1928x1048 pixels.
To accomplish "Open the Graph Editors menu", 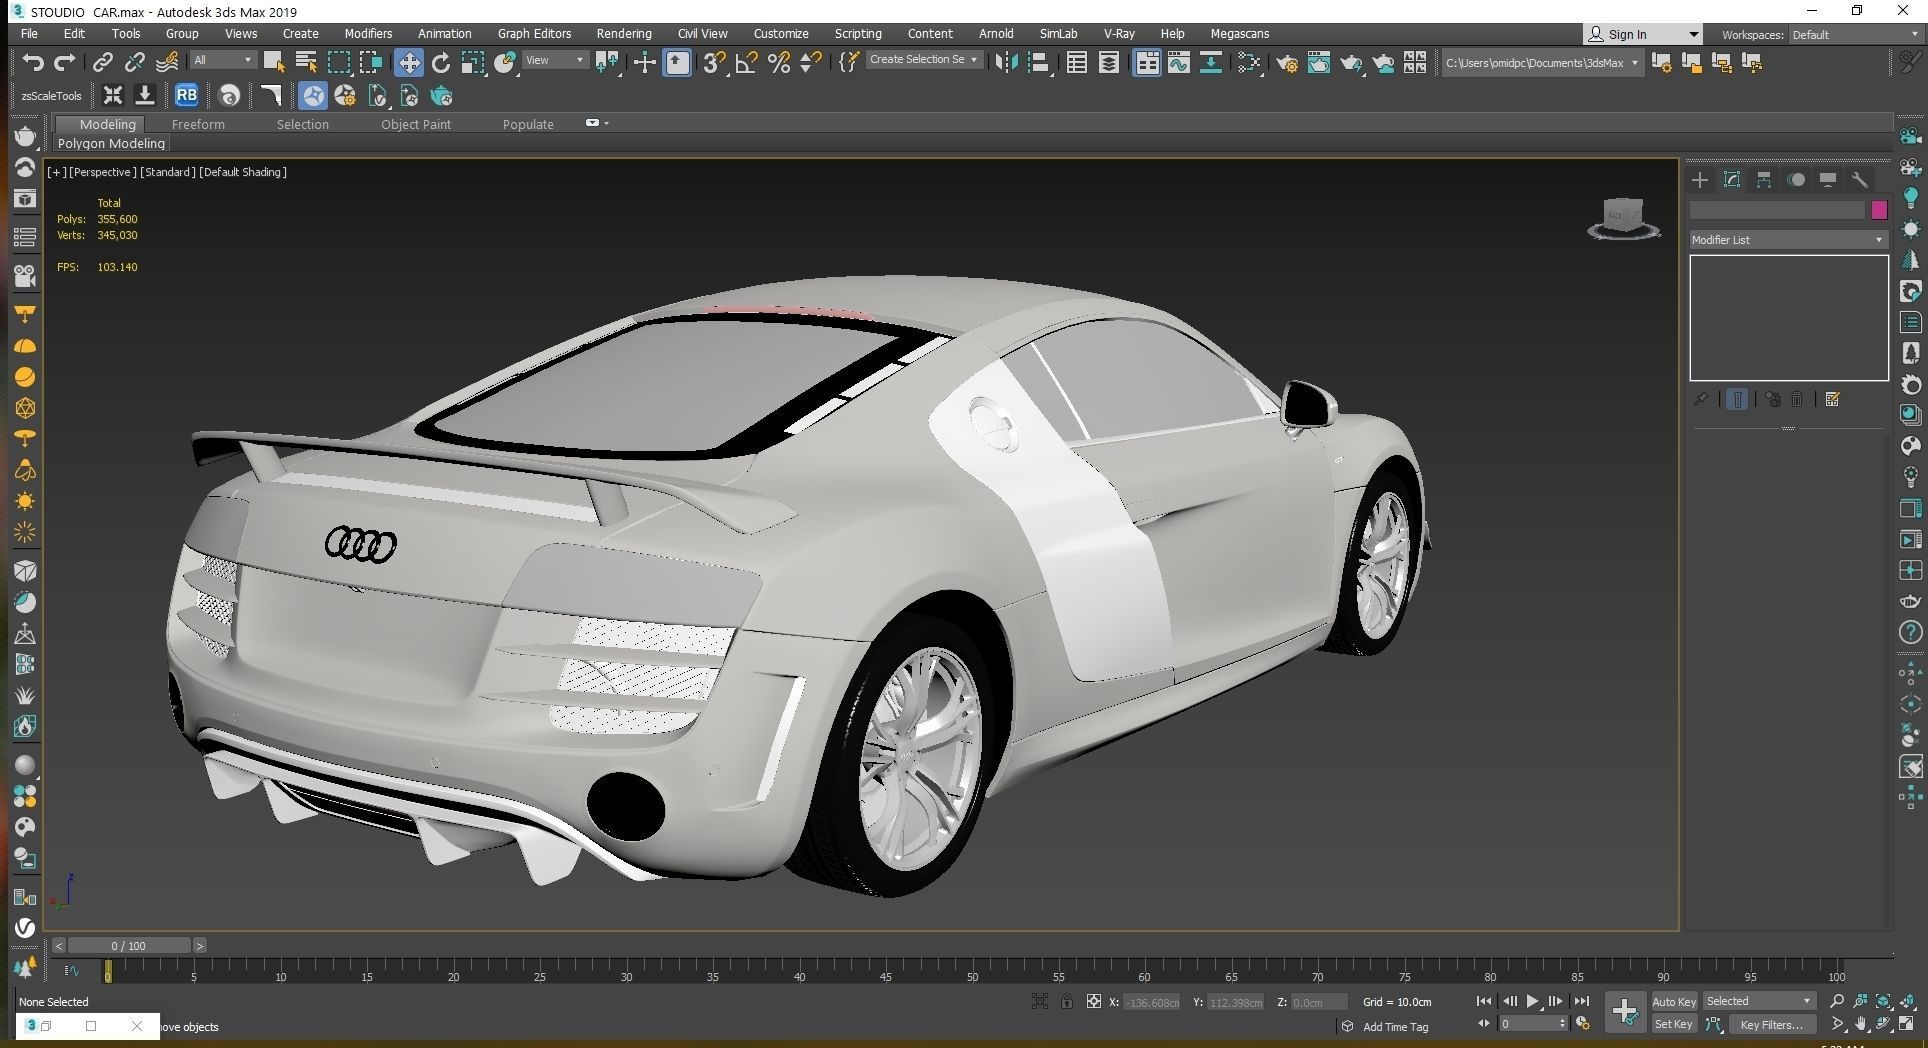I will click(x=534, y=33).
